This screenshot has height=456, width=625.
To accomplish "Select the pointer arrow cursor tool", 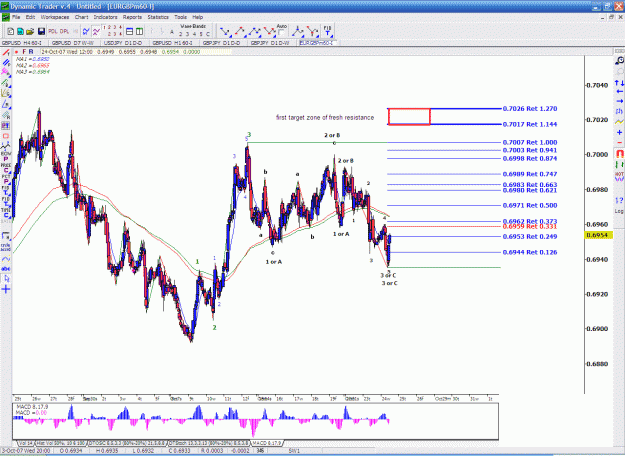I will click(6, 279).
